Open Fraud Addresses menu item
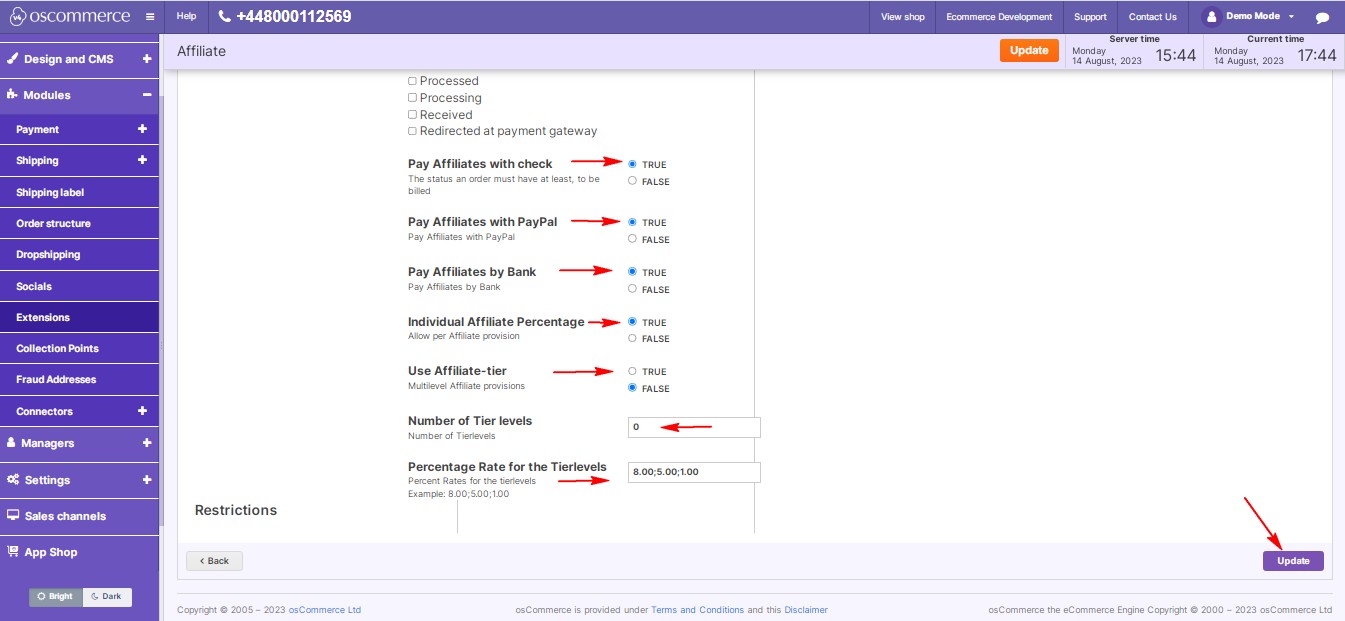 79,379
